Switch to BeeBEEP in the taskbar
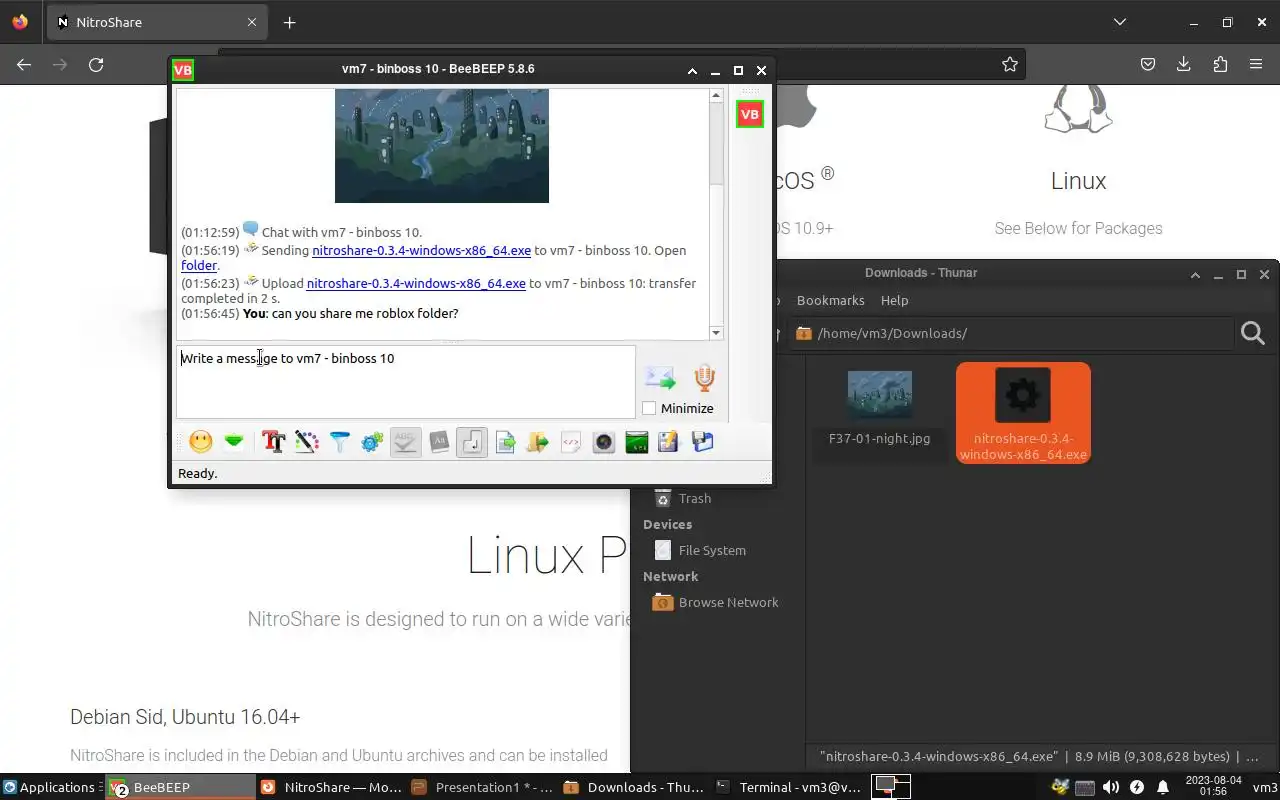This screenshot has height=800, width=1280. [x=179, y=787]
